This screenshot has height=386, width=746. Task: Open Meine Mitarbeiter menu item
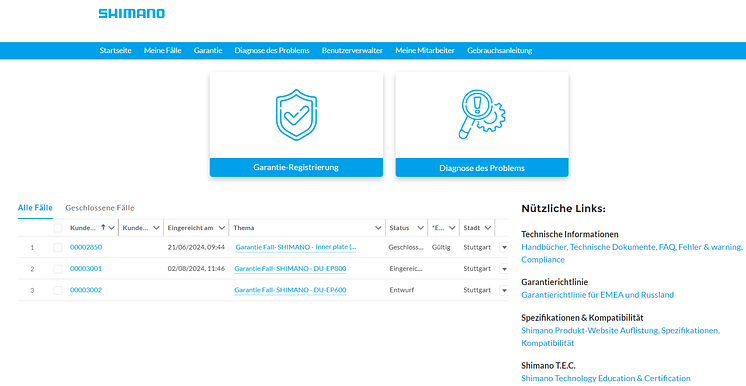tap(425, 50)
